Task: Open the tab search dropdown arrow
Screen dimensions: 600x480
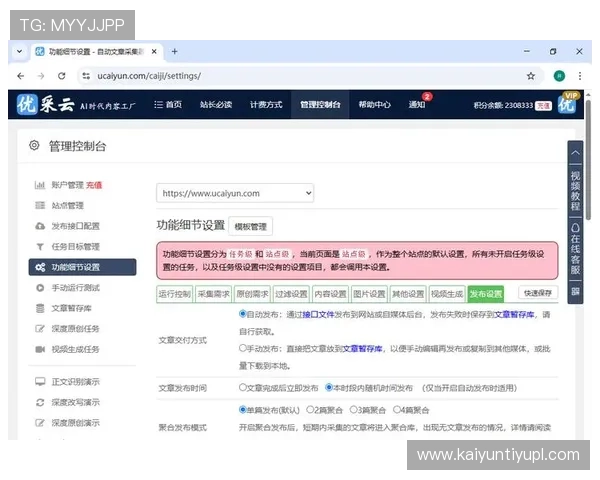Action: (19, 51)
